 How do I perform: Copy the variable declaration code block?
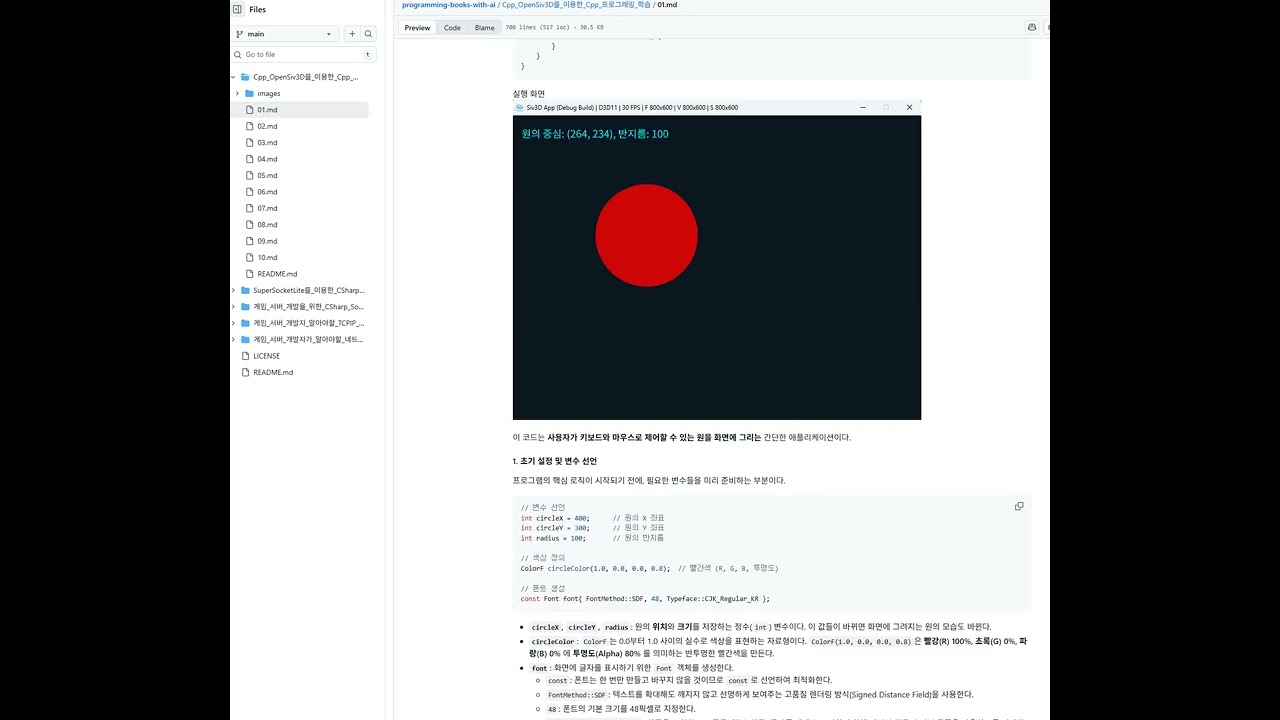[1019, 506]
